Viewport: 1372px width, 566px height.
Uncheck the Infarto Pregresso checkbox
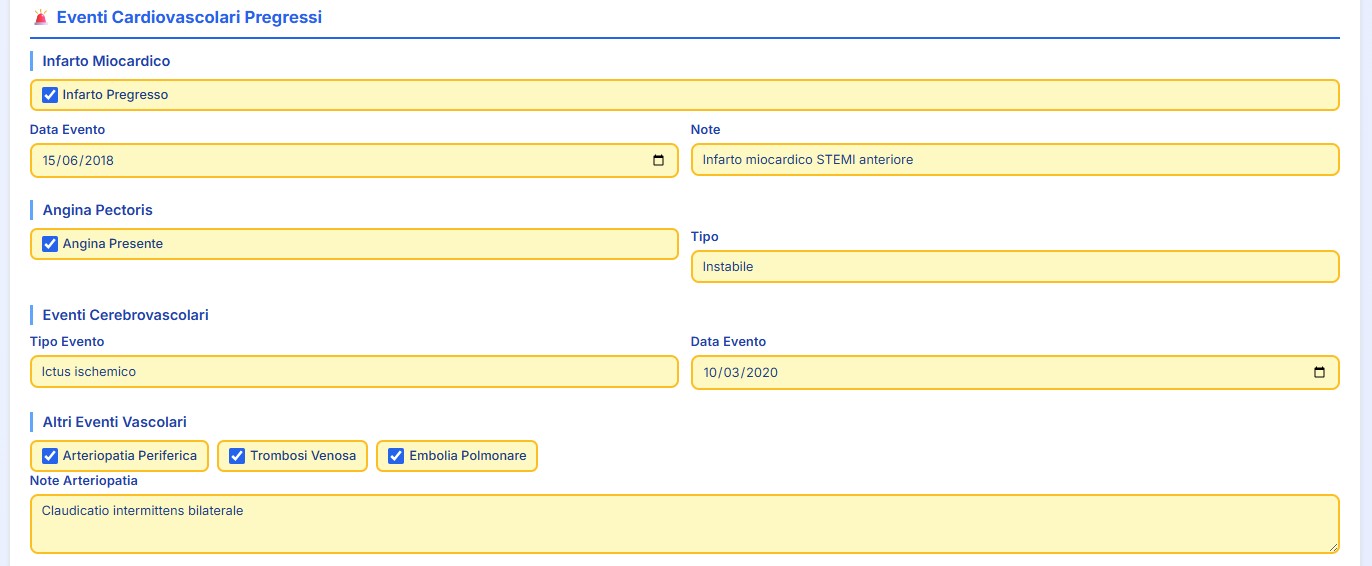50,95
